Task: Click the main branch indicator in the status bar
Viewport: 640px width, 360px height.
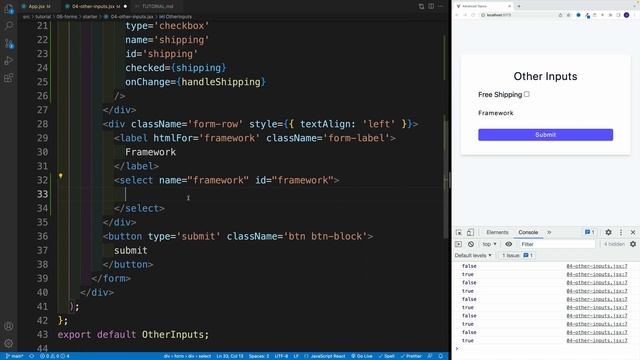Action: click(15, 356)
